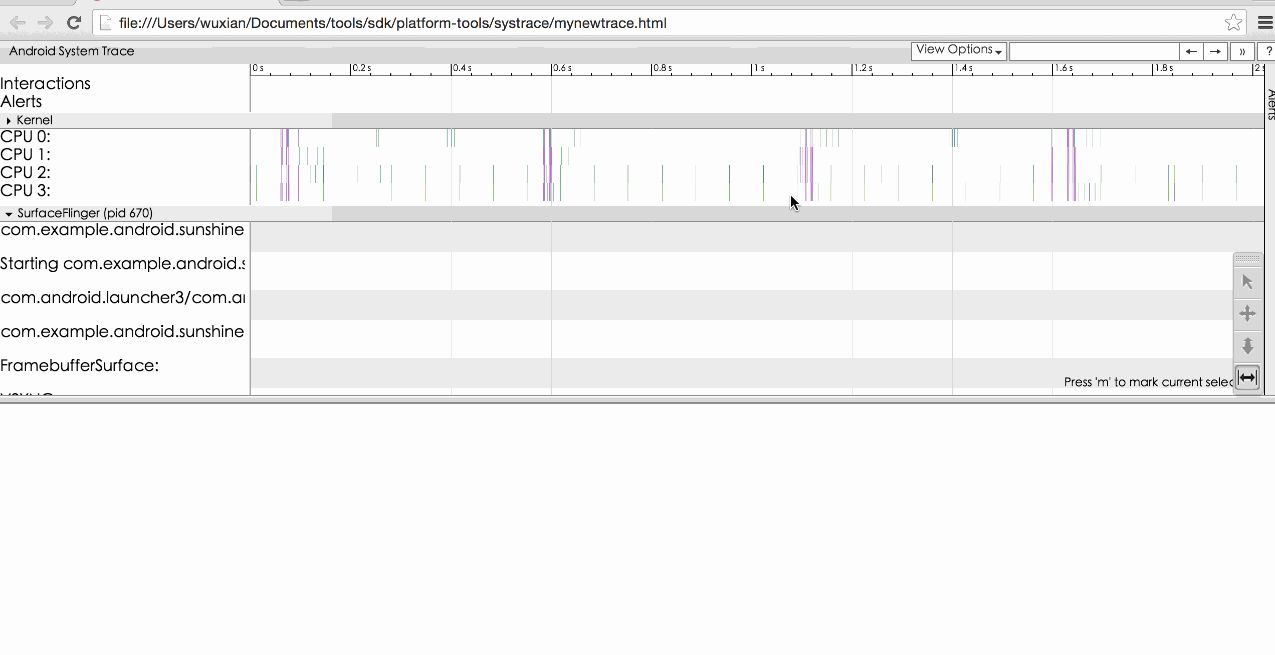
Task: Click the 1 s ruler mark
Action: tap(759, 69)
